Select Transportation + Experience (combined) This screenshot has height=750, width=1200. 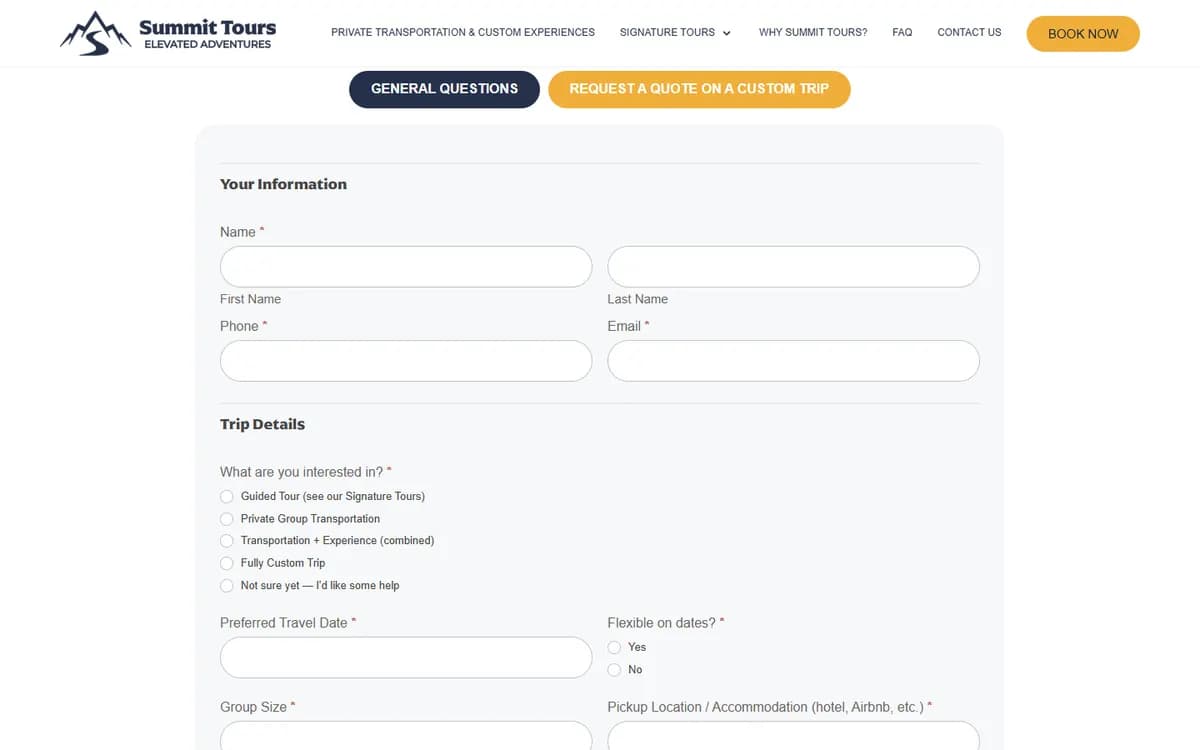coord(227,541)
